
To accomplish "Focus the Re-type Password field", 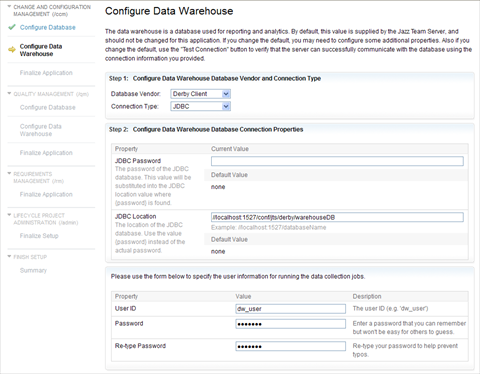I will pyautogui.click(x=290, y=346).
